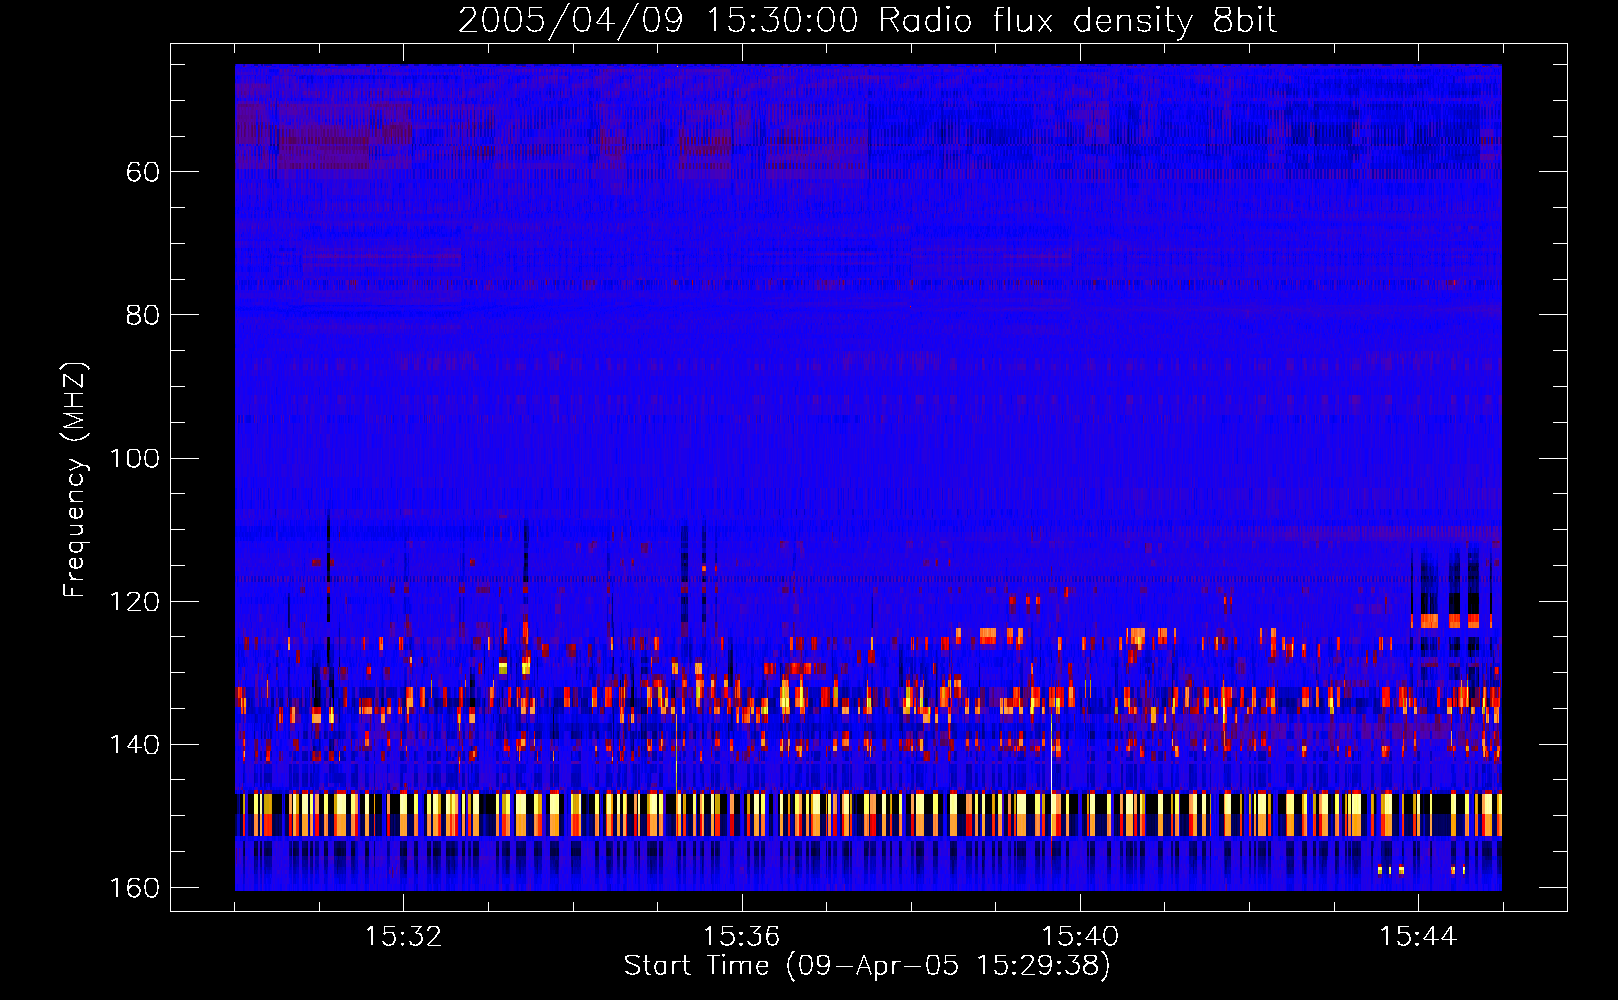Click the 140 frequency tick label
This screenshot has width=1618, height=1000.
click(134, 745)
